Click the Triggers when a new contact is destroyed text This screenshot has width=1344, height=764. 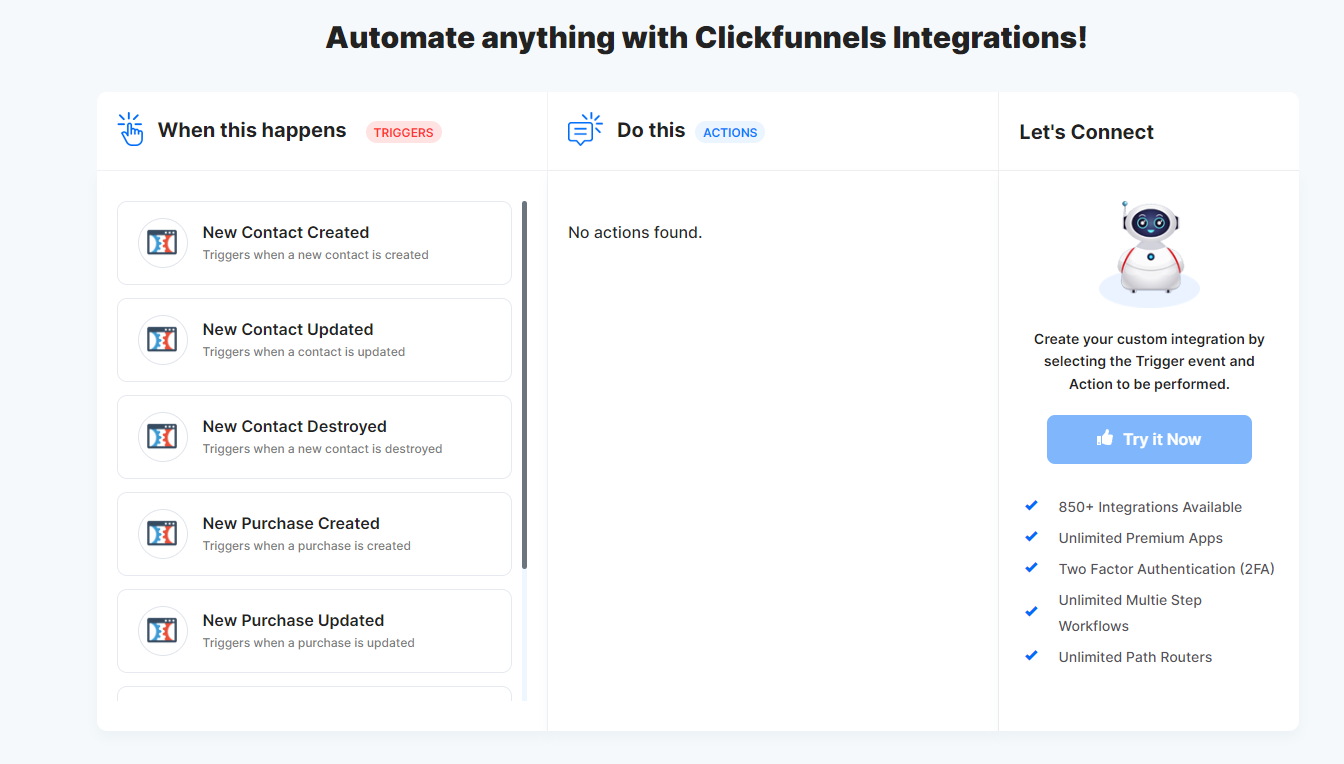322,449
